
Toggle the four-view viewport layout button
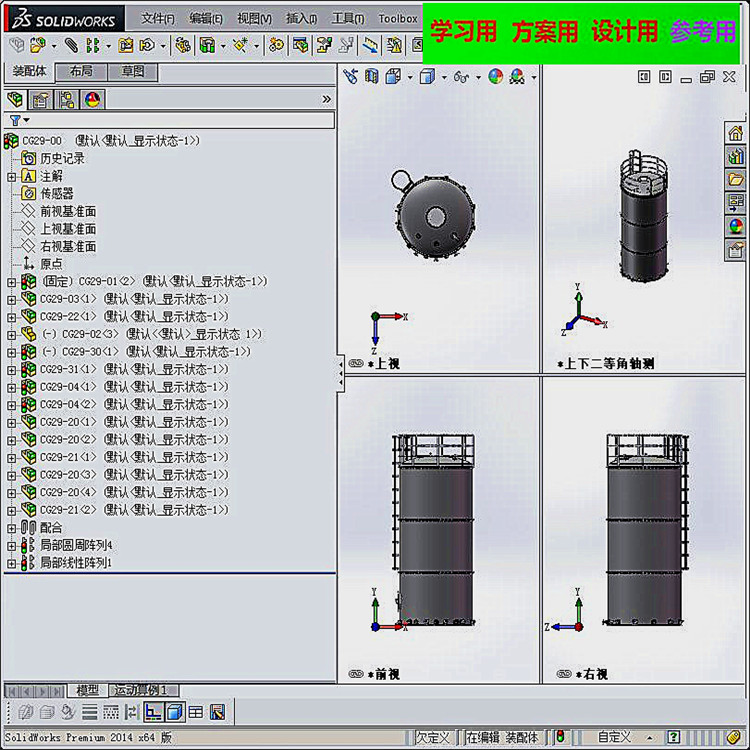(x=195, y=713)
